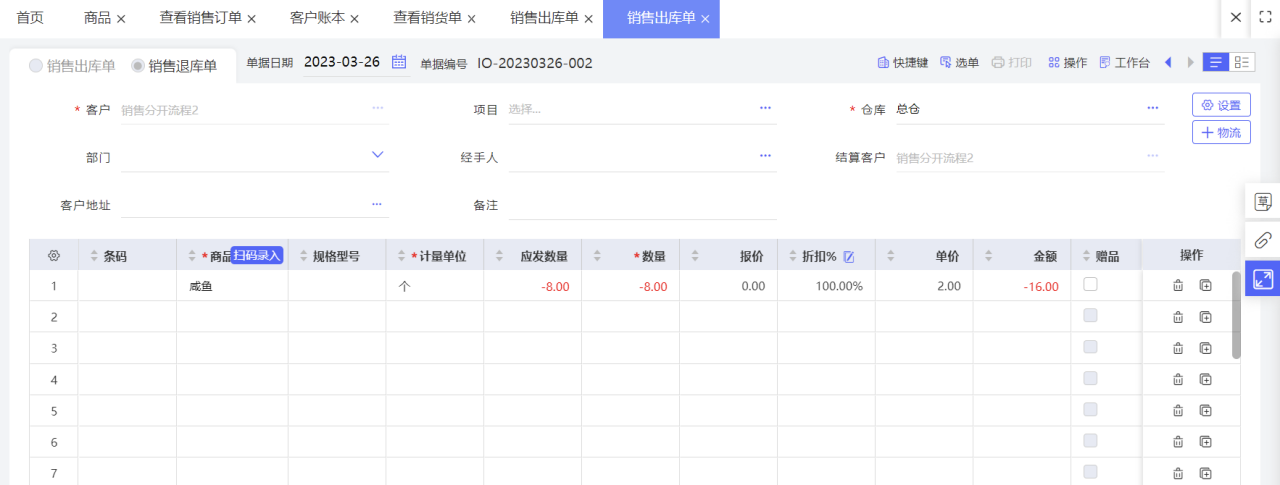Screen dimensions: 1280x485
Task: Click the 物流 add logistics button
Action: tap(1221, 132)
